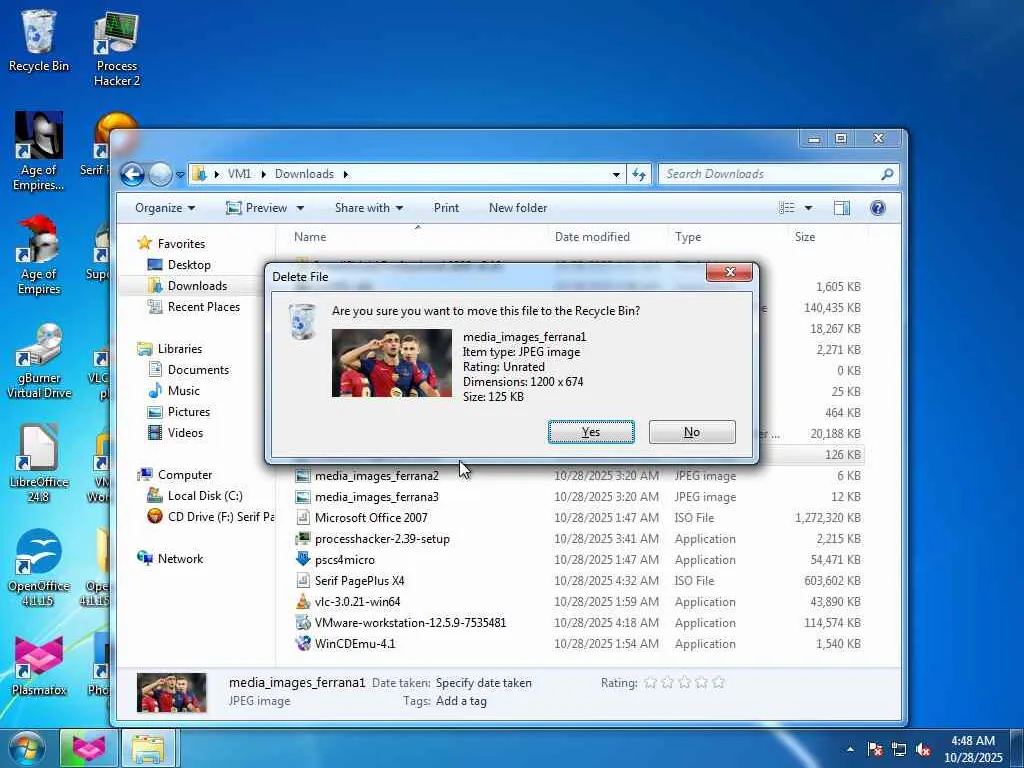1024x768 pixels.
Task: Open the Documents library
Action: (189, 370)
